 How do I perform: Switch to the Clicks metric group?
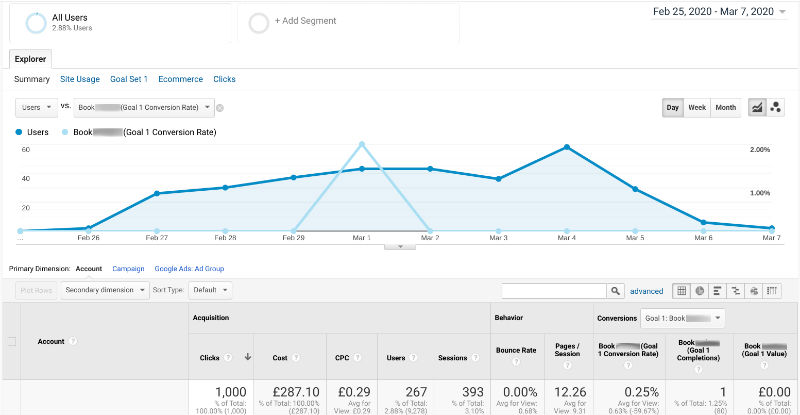224,79
